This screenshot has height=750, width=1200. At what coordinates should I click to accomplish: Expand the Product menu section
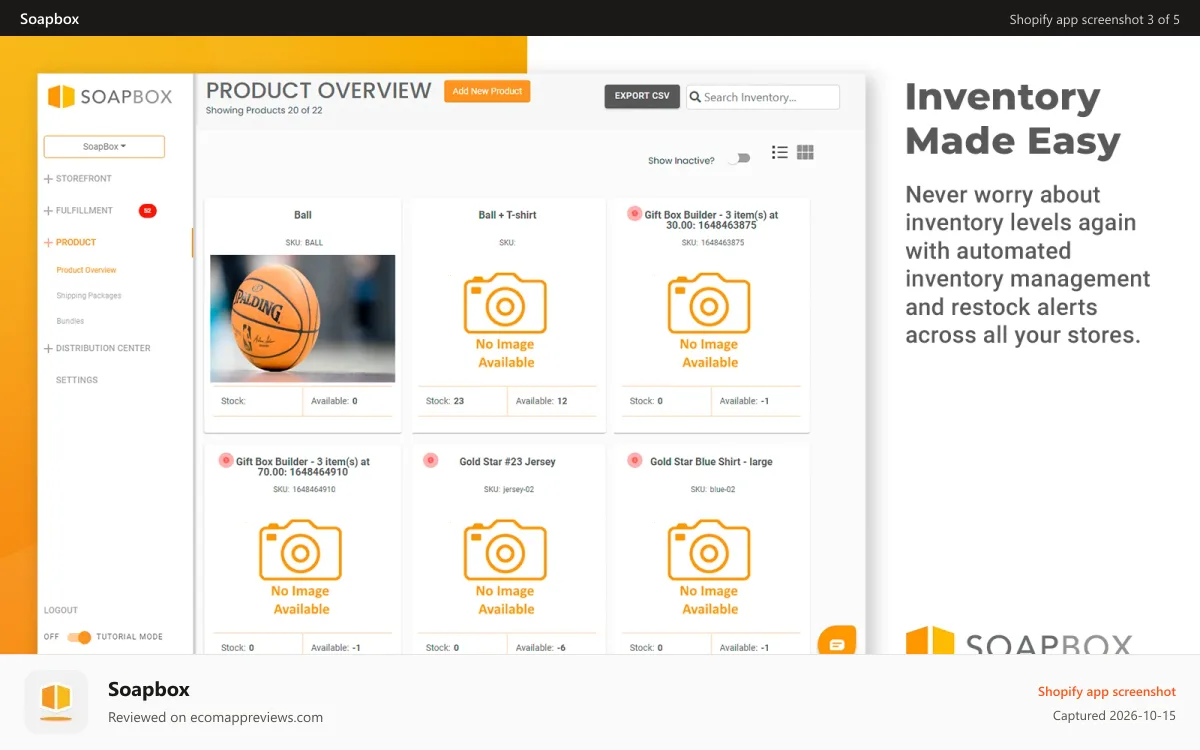click(70, 242)
